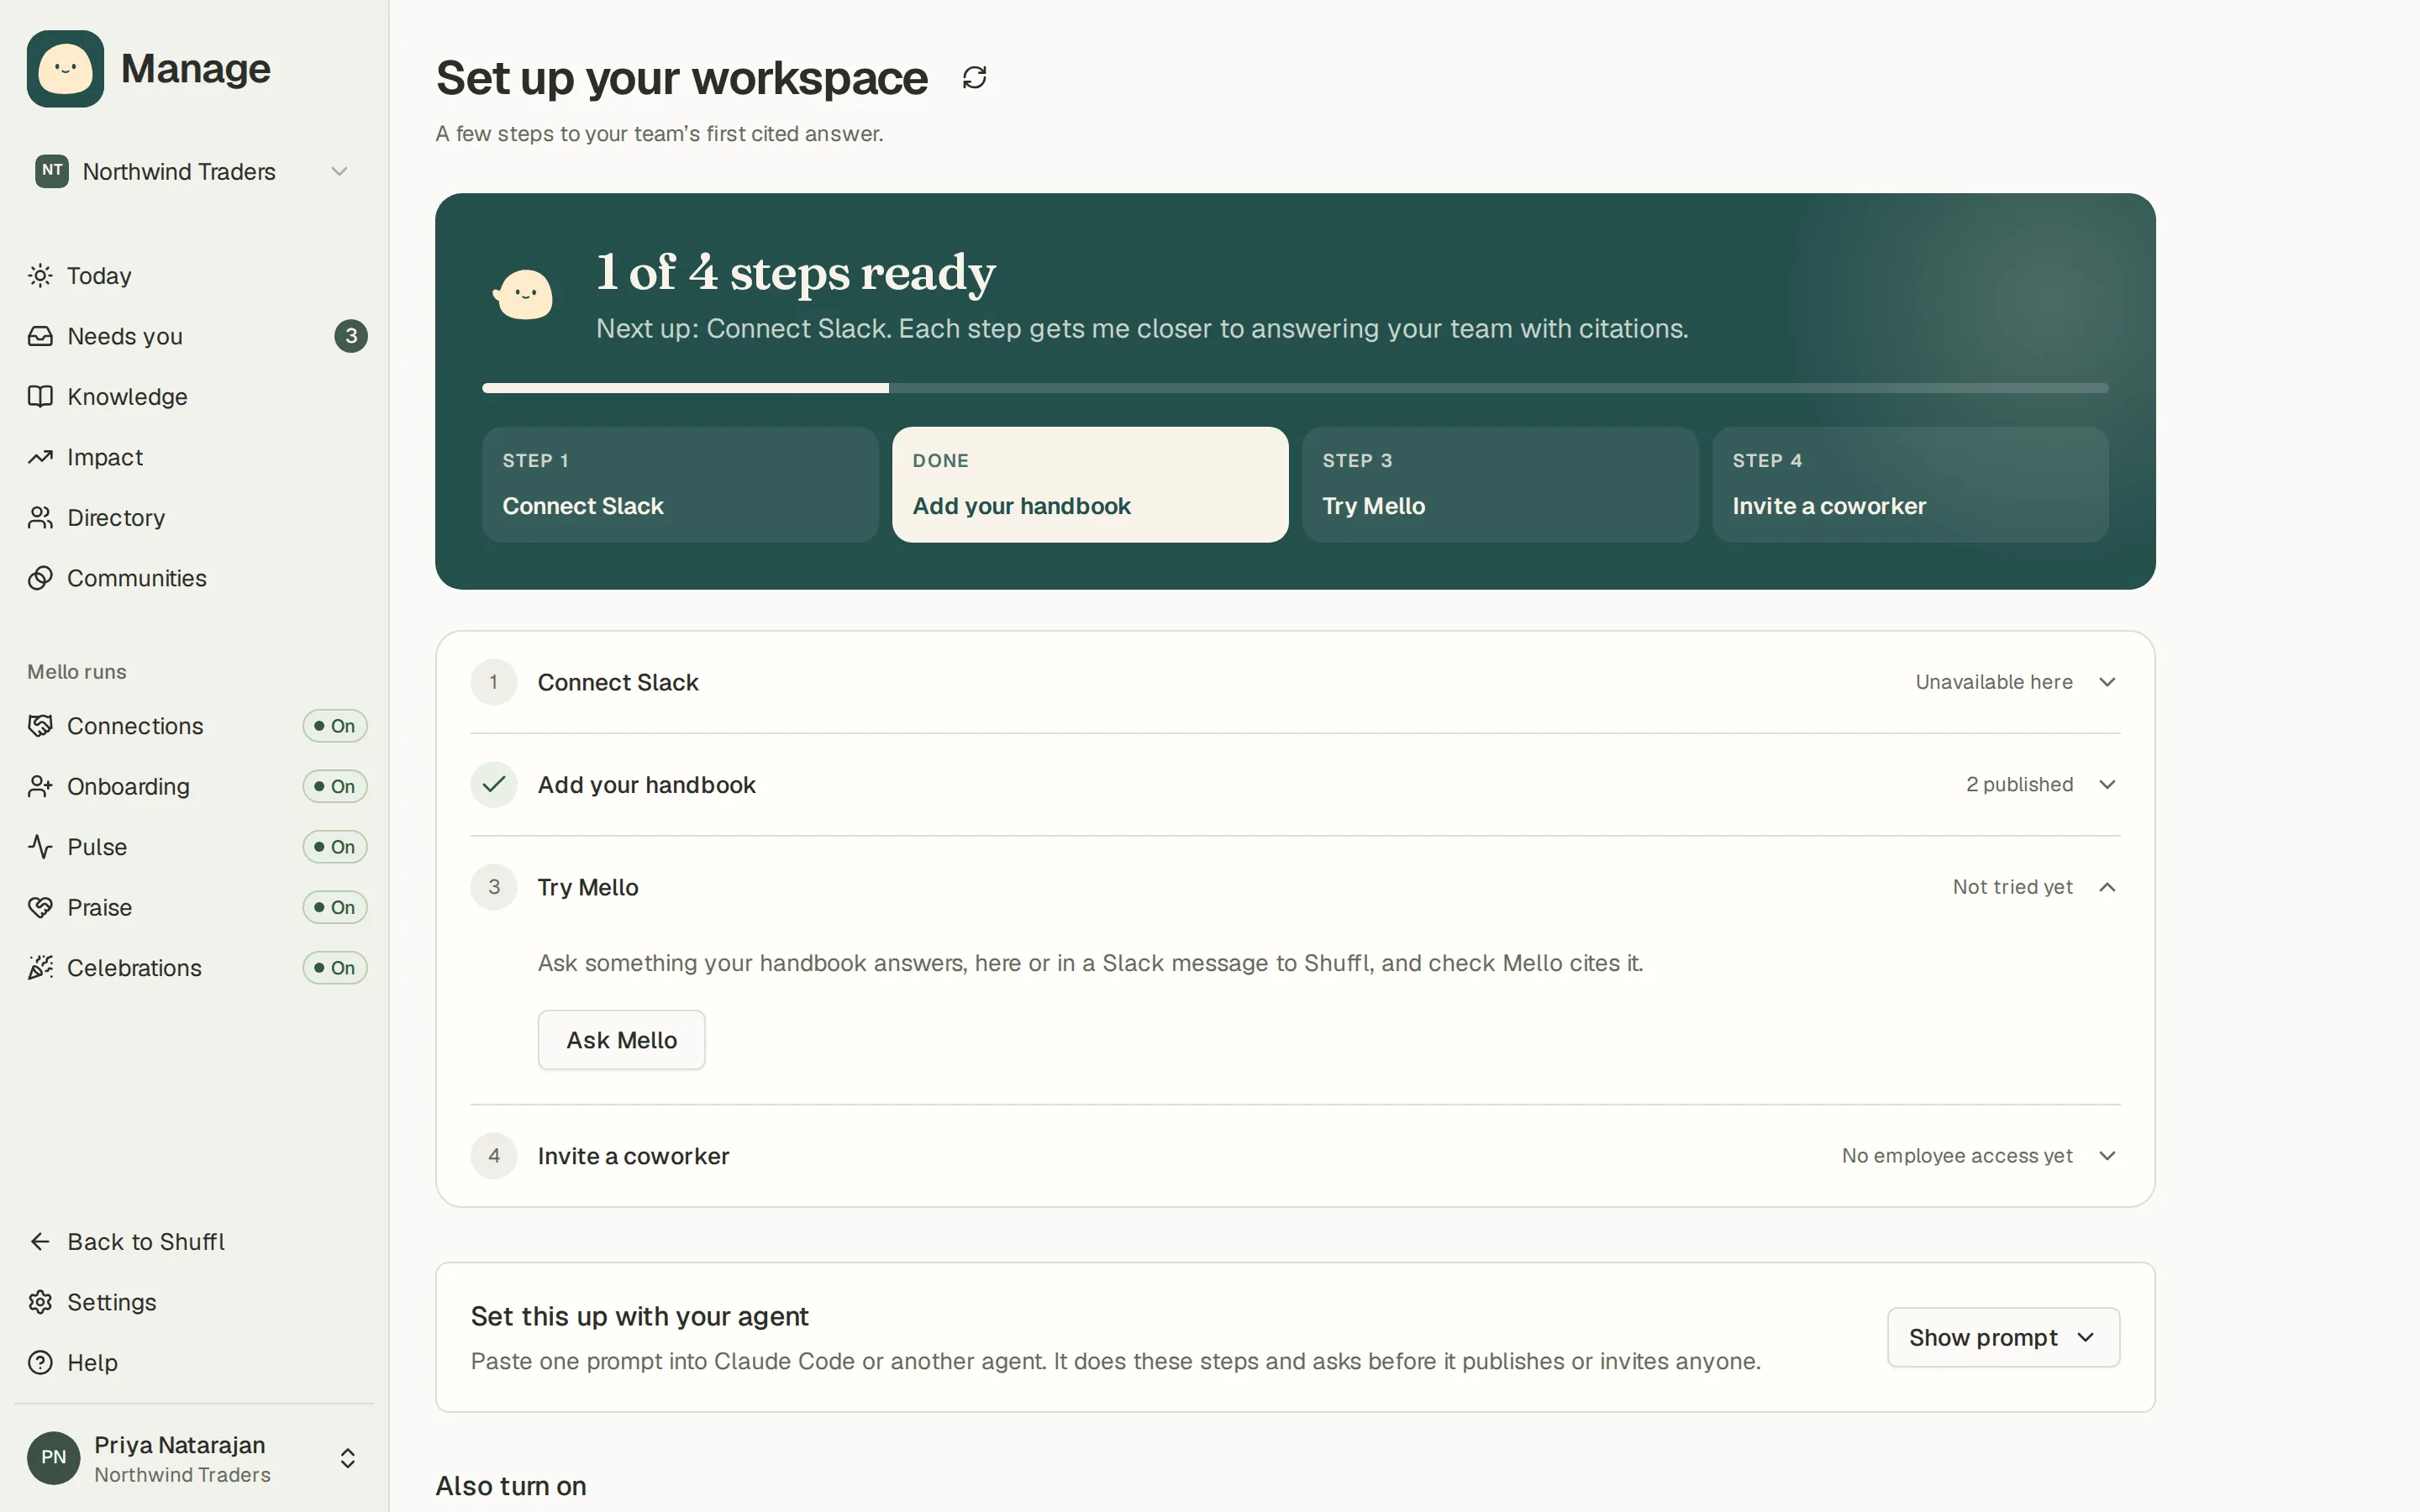Click the handshake icon for Connections

40,726
